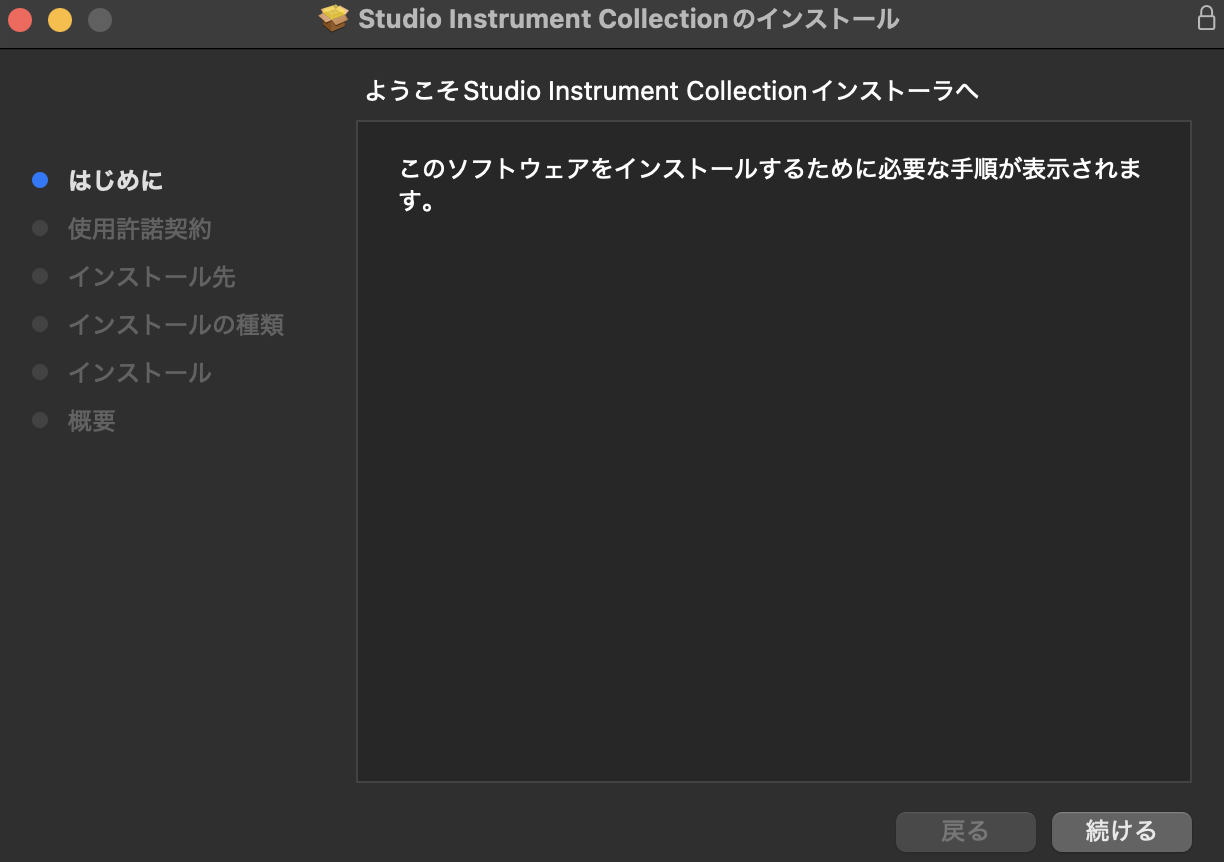1224x862 pixels.
Task: Click the blue bullet beside はじめに
Action: click(x=40, y=180)
